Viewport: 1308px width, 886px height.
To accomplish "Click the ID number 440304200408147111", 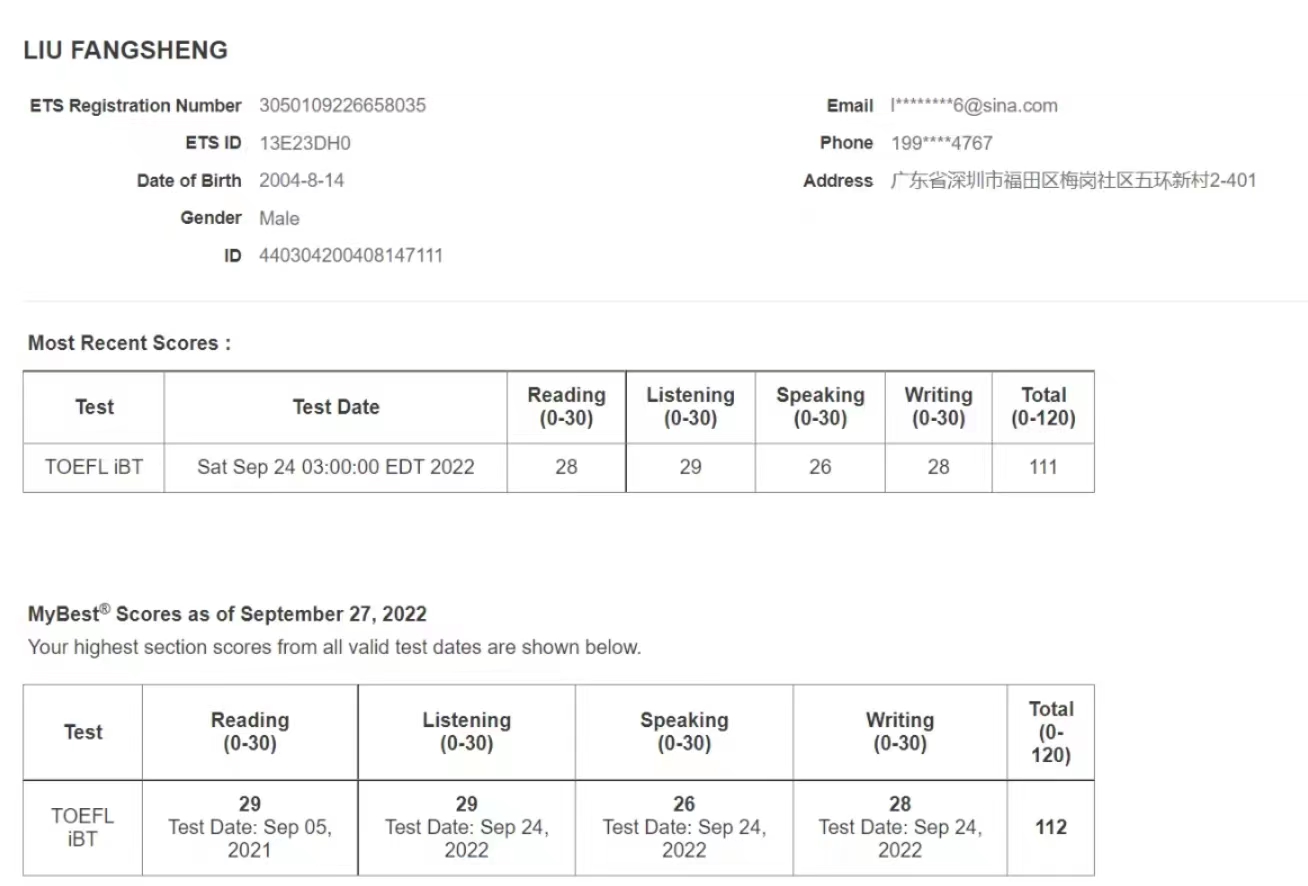I will coord(350,256).
